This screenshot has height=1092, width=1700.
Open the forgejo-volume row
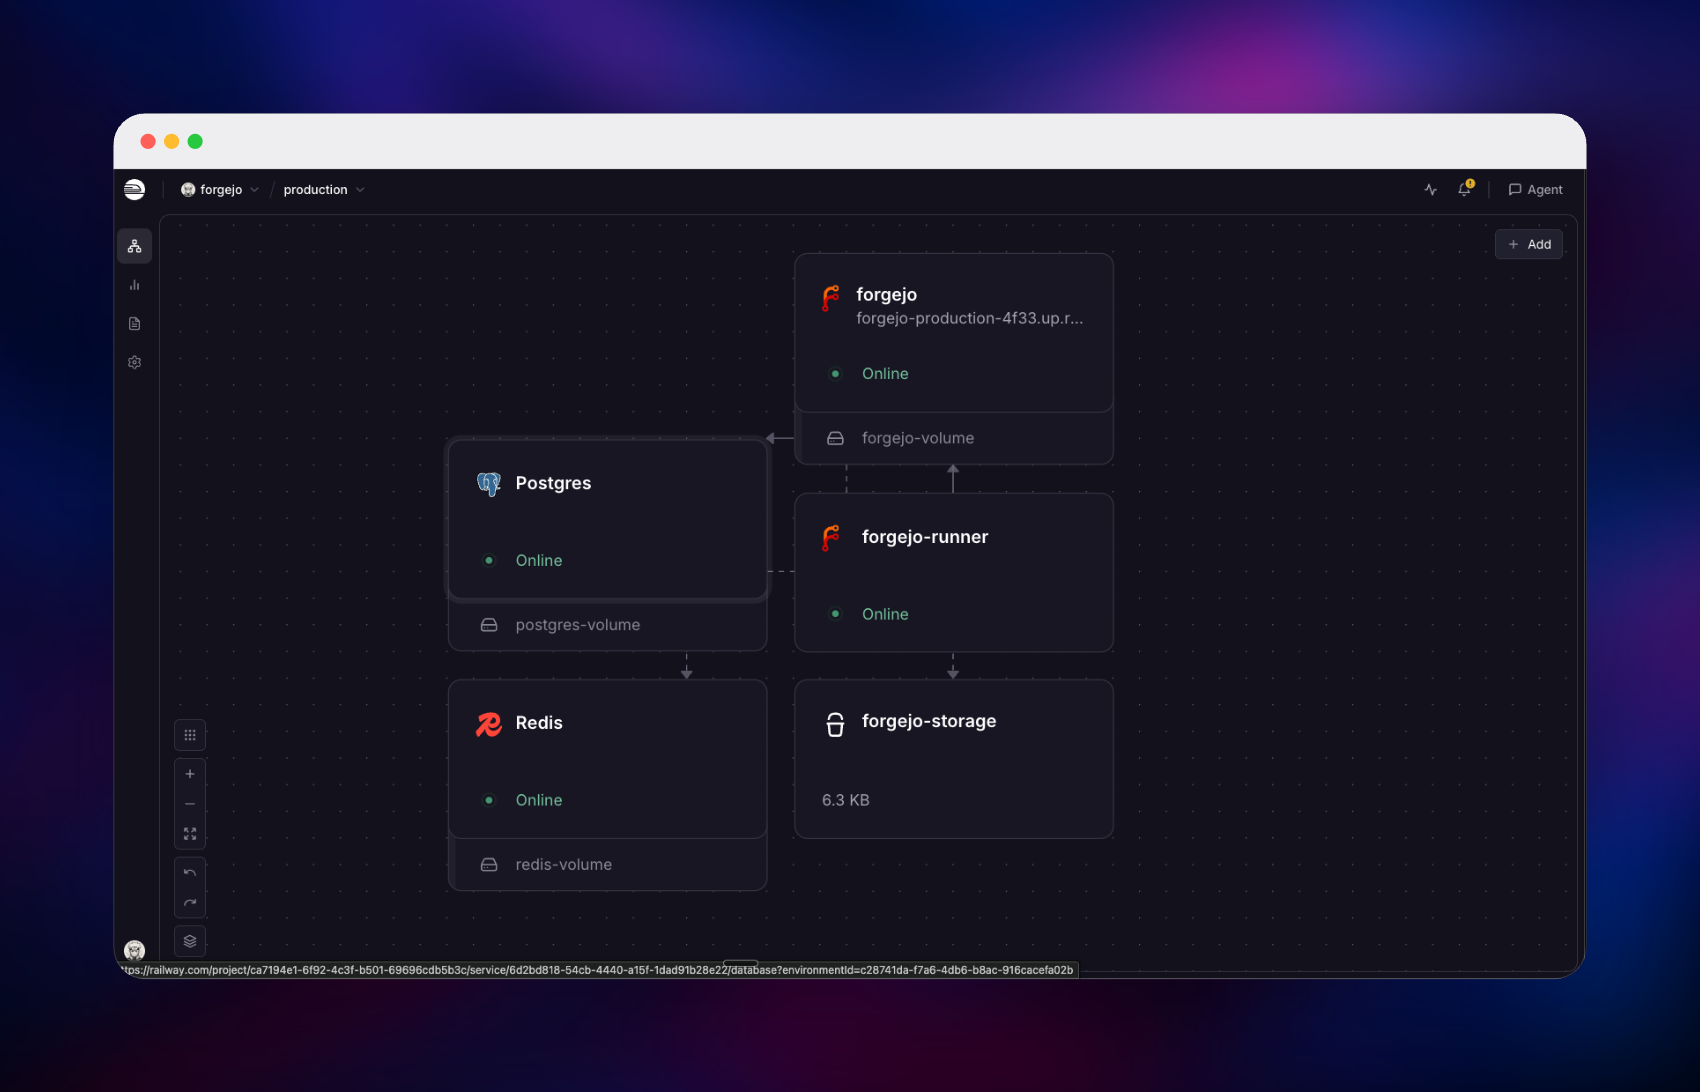tap(954, 438)
